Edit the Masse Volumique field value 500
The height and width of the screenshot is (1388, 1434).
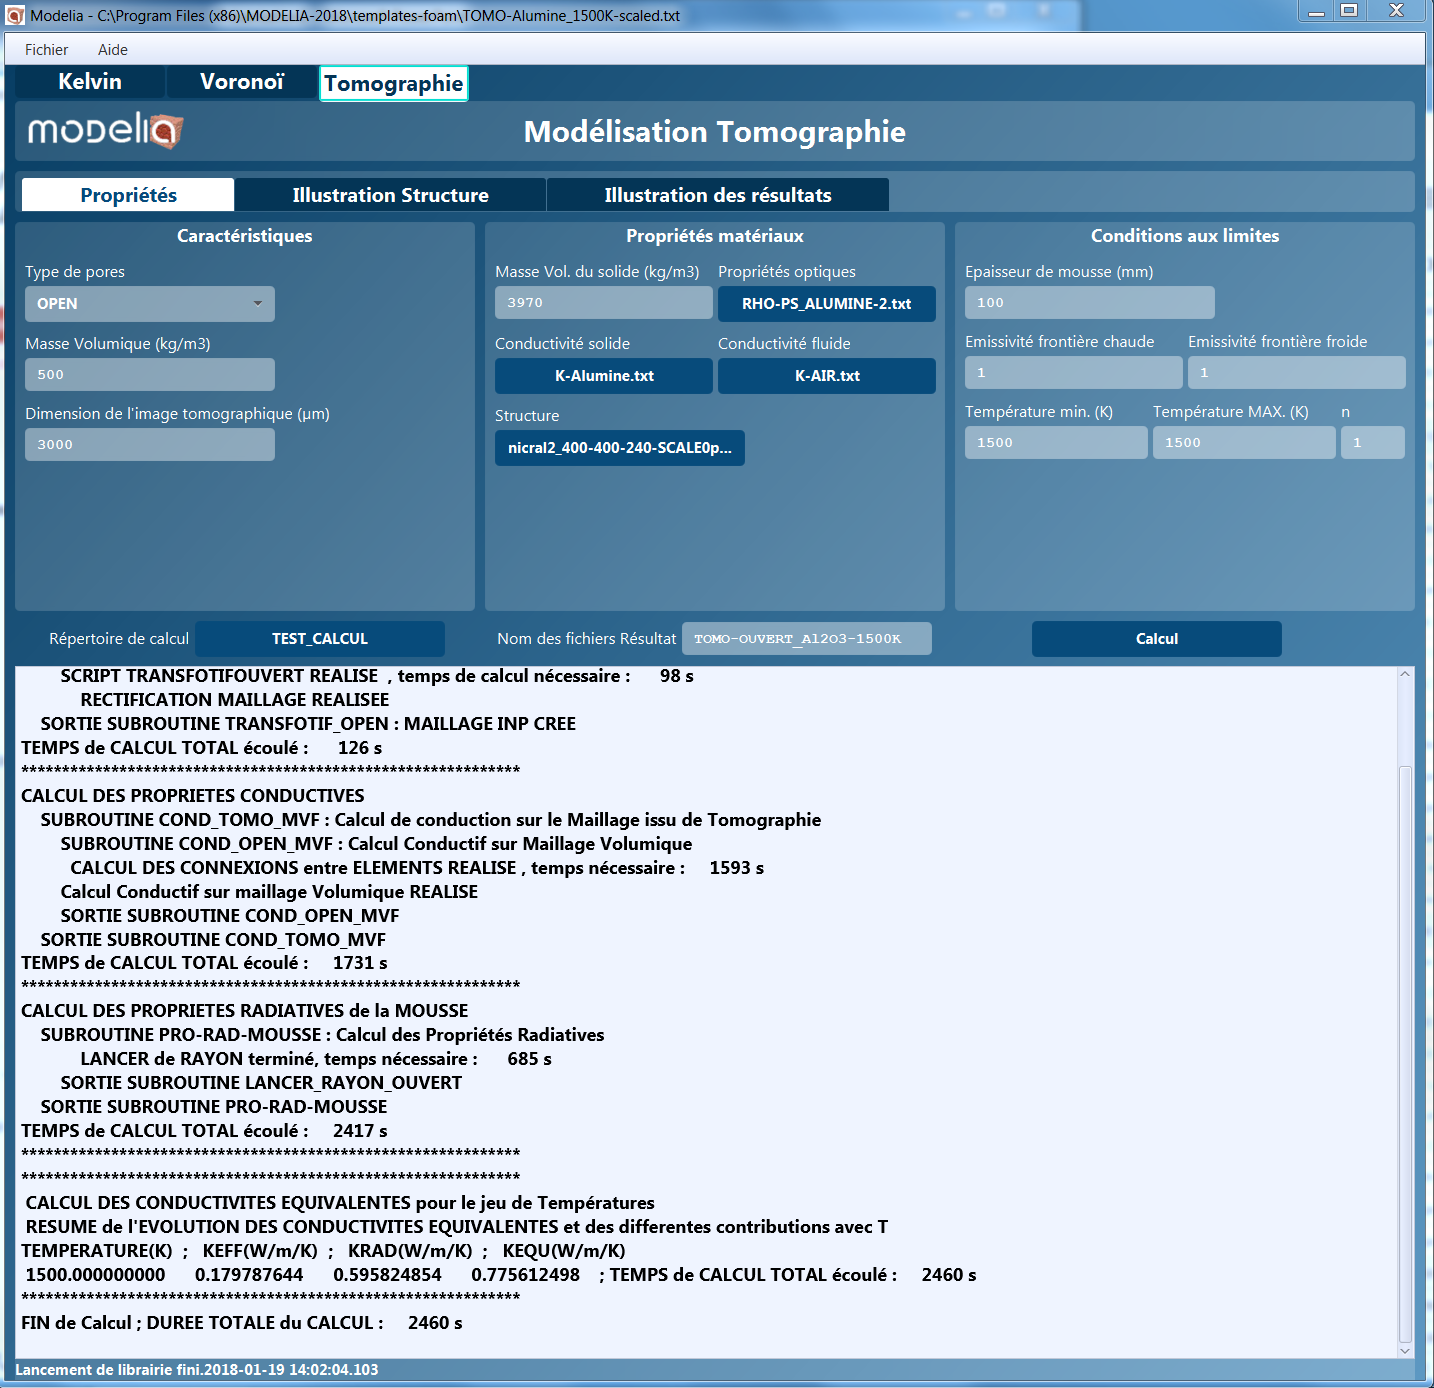[x=150, y=375]
